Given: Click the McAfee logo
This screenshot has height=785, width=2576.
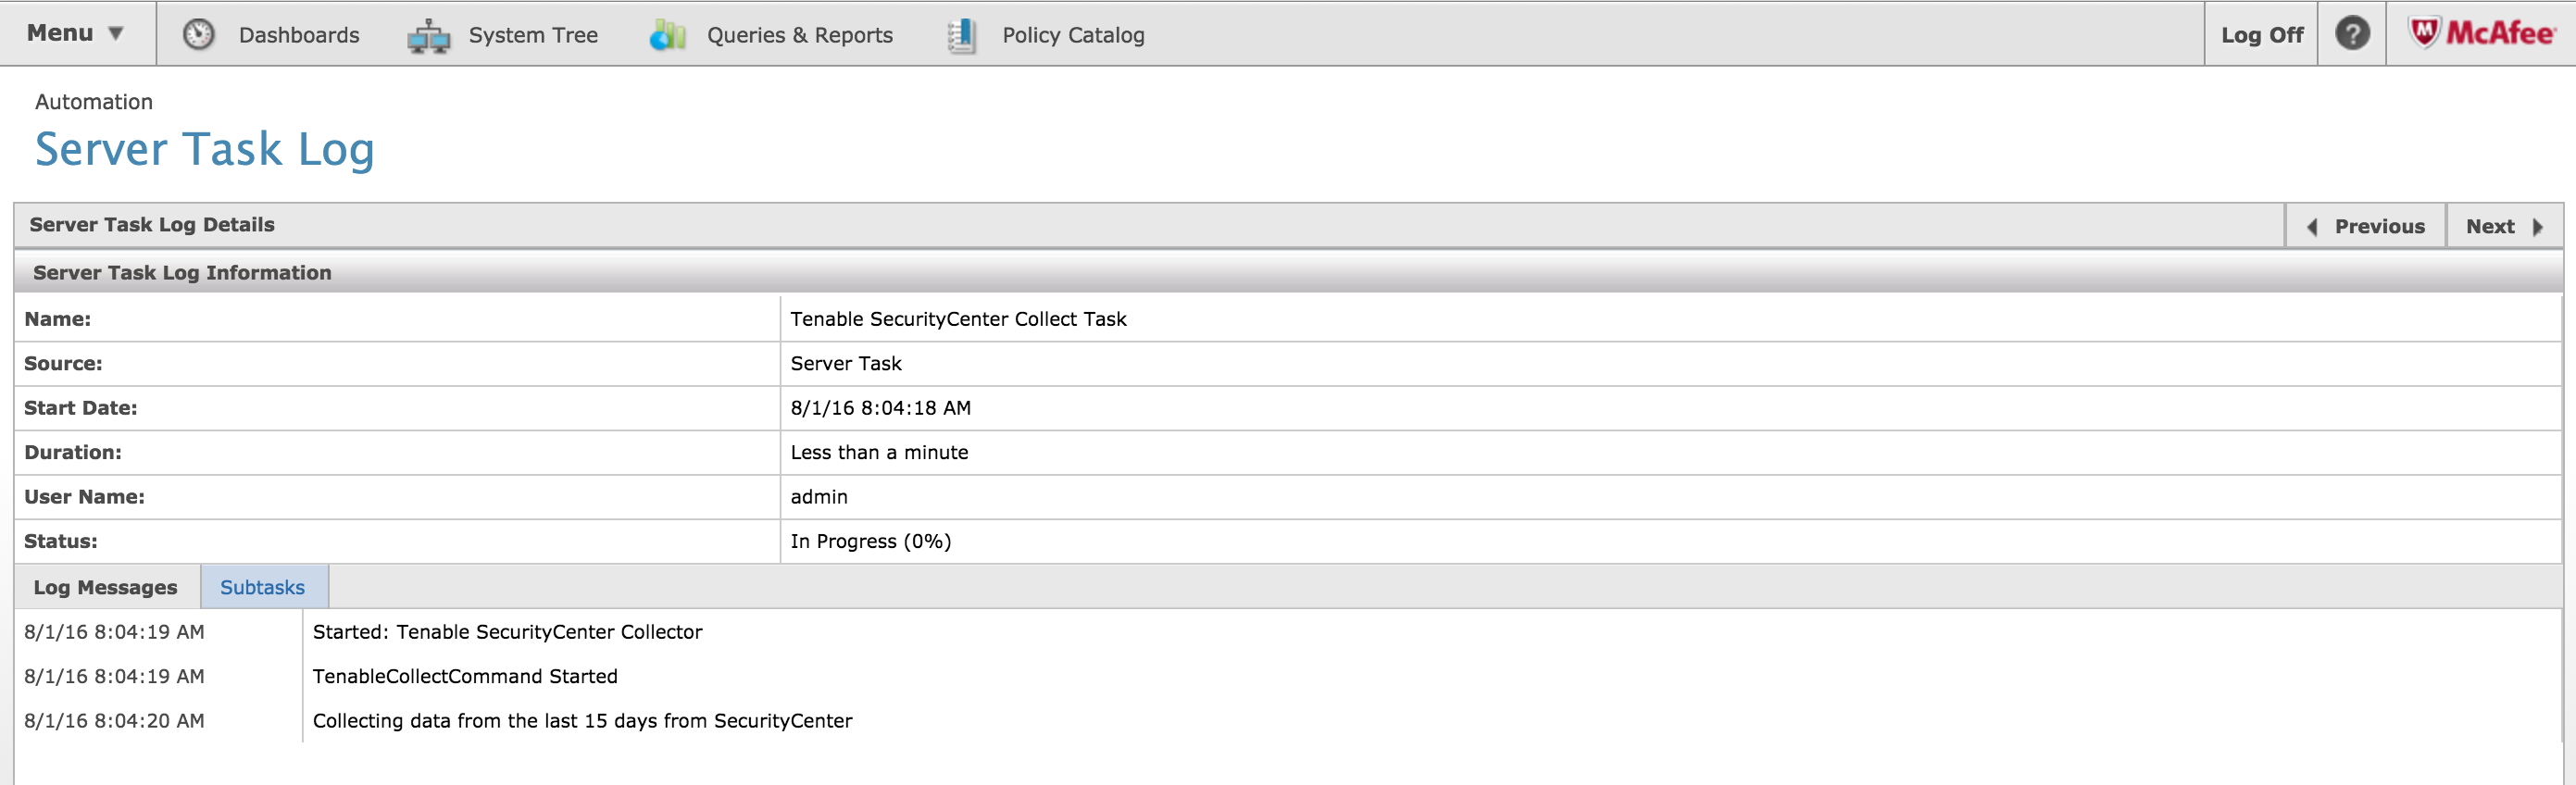Looking at the screenshot, I should [x=2481, y=33].
